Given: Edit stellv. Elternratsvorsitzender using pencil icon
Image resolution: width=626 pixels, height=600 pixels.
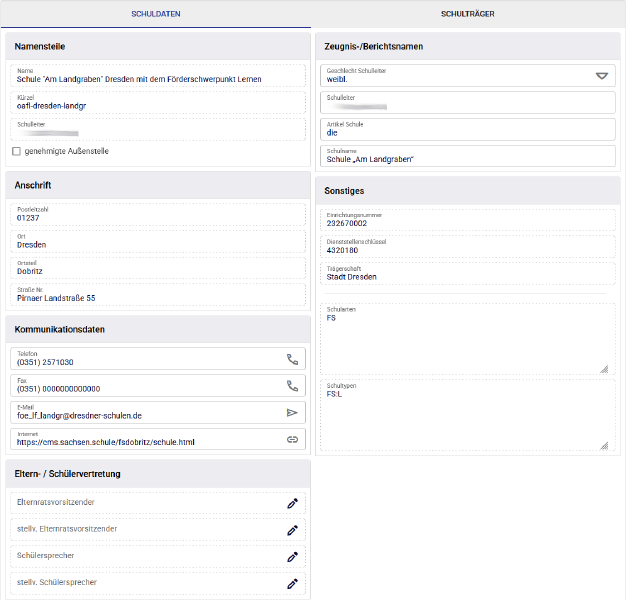Looking at the screenshot, I should click(x=292, y=529).
